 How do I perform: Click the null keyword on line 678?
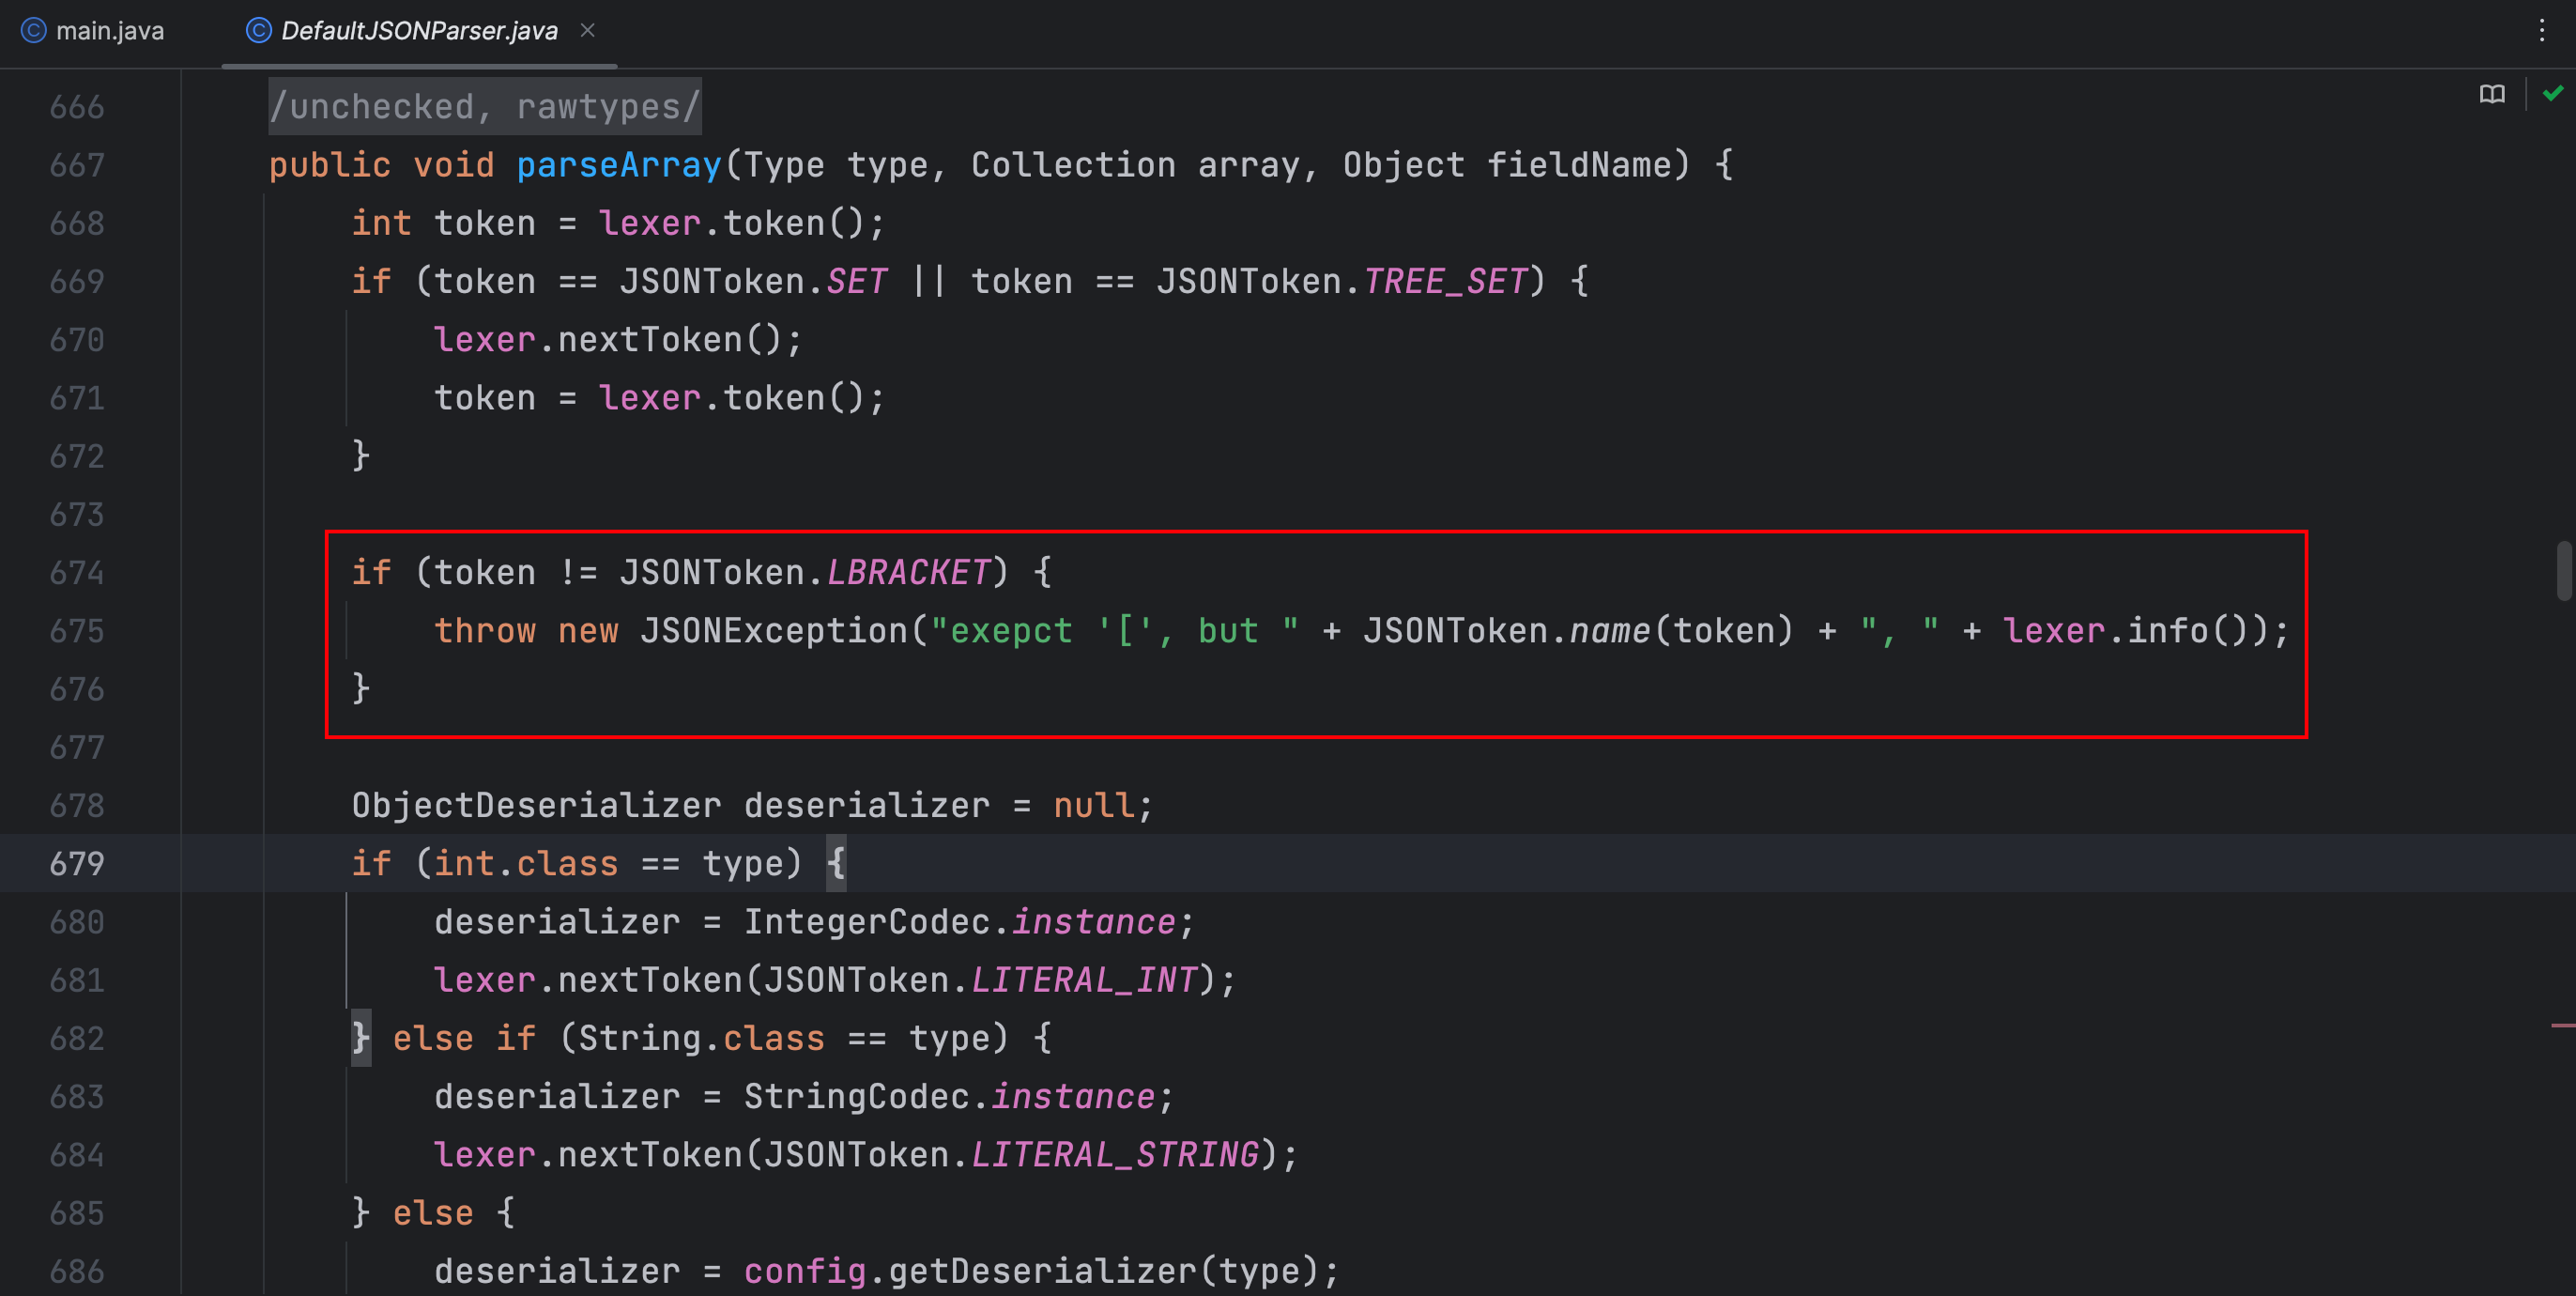point(1094,806)
